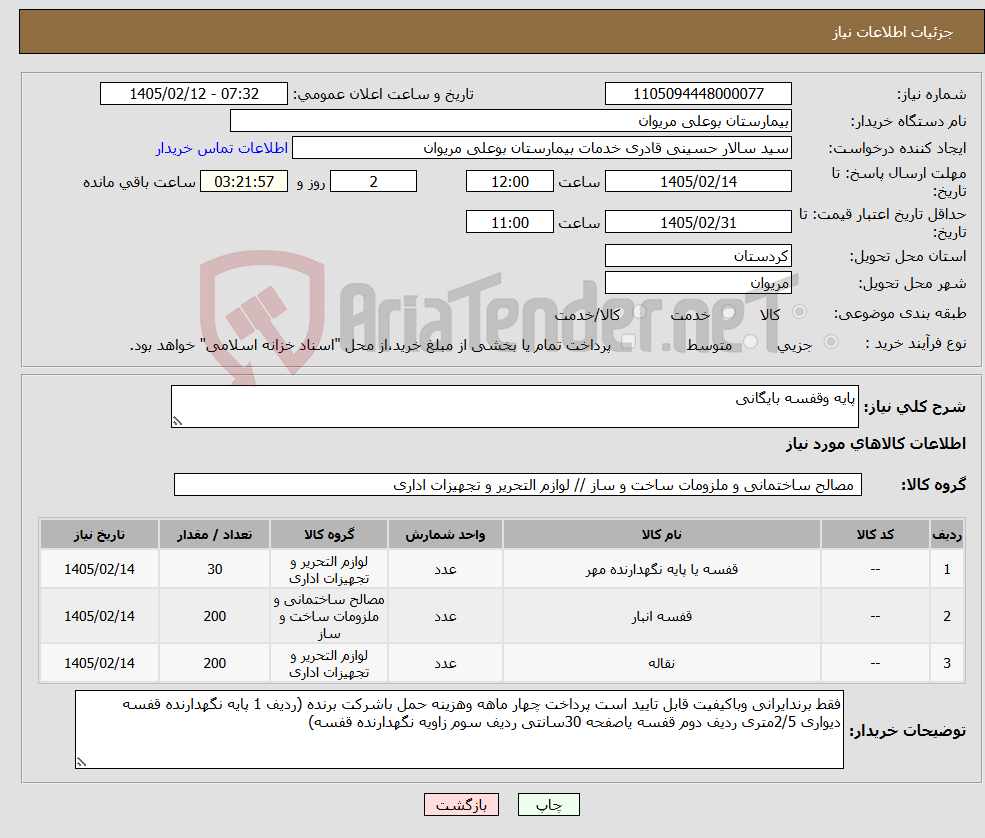Click the general need description textarea

click(514, 406)
